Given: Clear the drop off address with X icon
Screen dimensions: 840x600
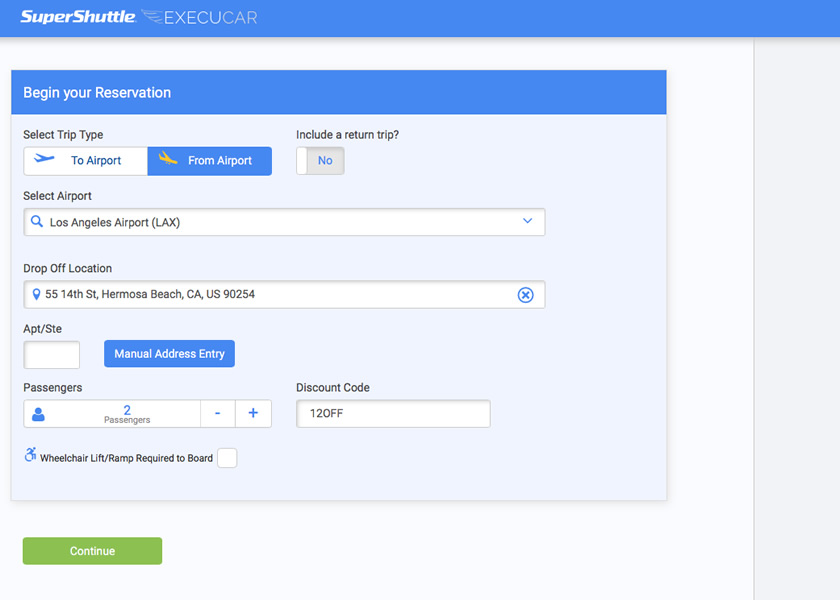Looking at the screenshot, I should click(x=526, y=295).
